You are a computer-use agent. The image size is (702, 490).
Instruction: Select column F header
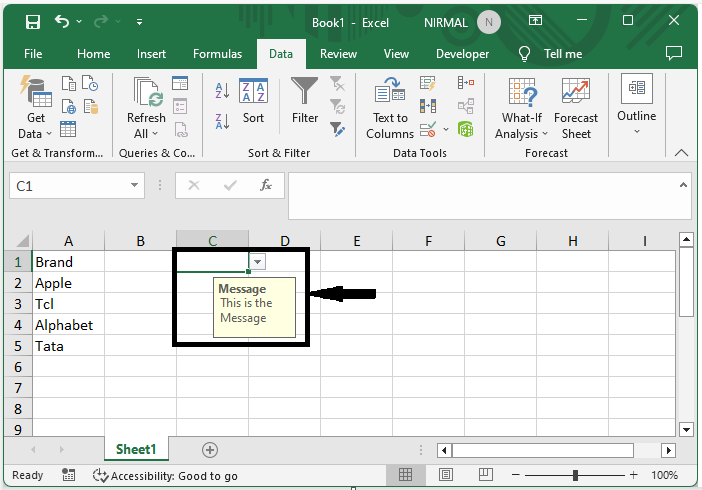428,241
